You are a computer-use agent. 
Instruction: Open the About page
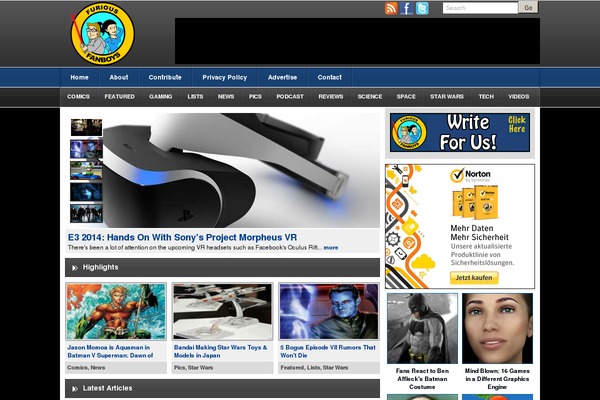119,78
